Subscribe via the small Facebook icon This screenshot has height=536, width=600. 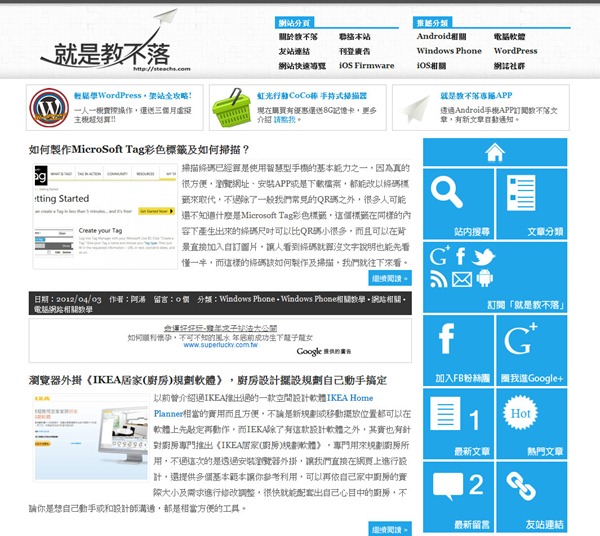tap(460, 256)
